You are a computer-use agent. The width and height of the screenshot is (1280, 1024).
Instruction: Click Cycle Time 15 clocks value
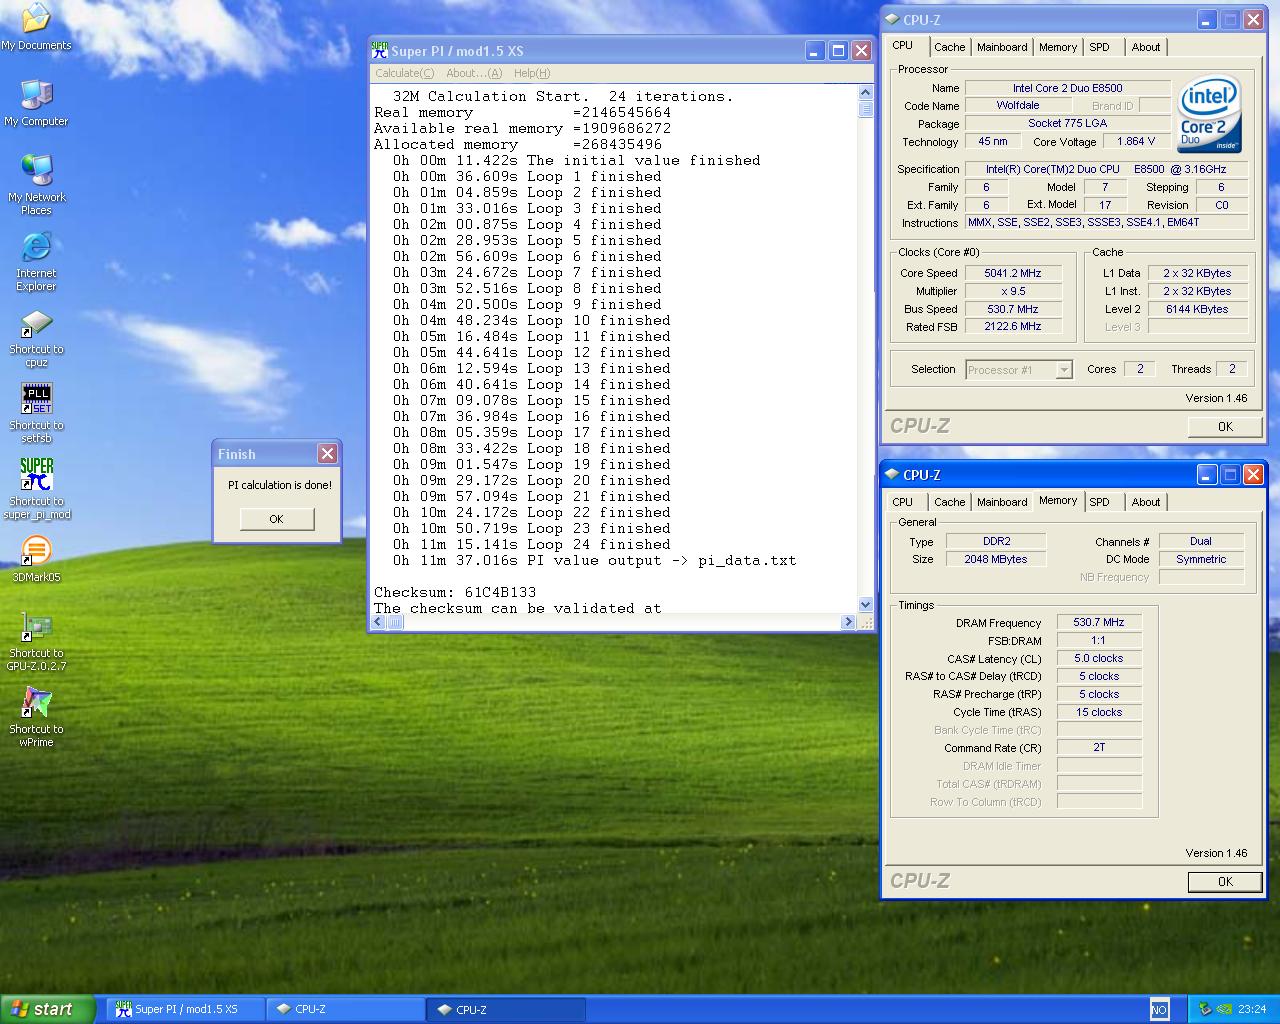point(1099,712)
